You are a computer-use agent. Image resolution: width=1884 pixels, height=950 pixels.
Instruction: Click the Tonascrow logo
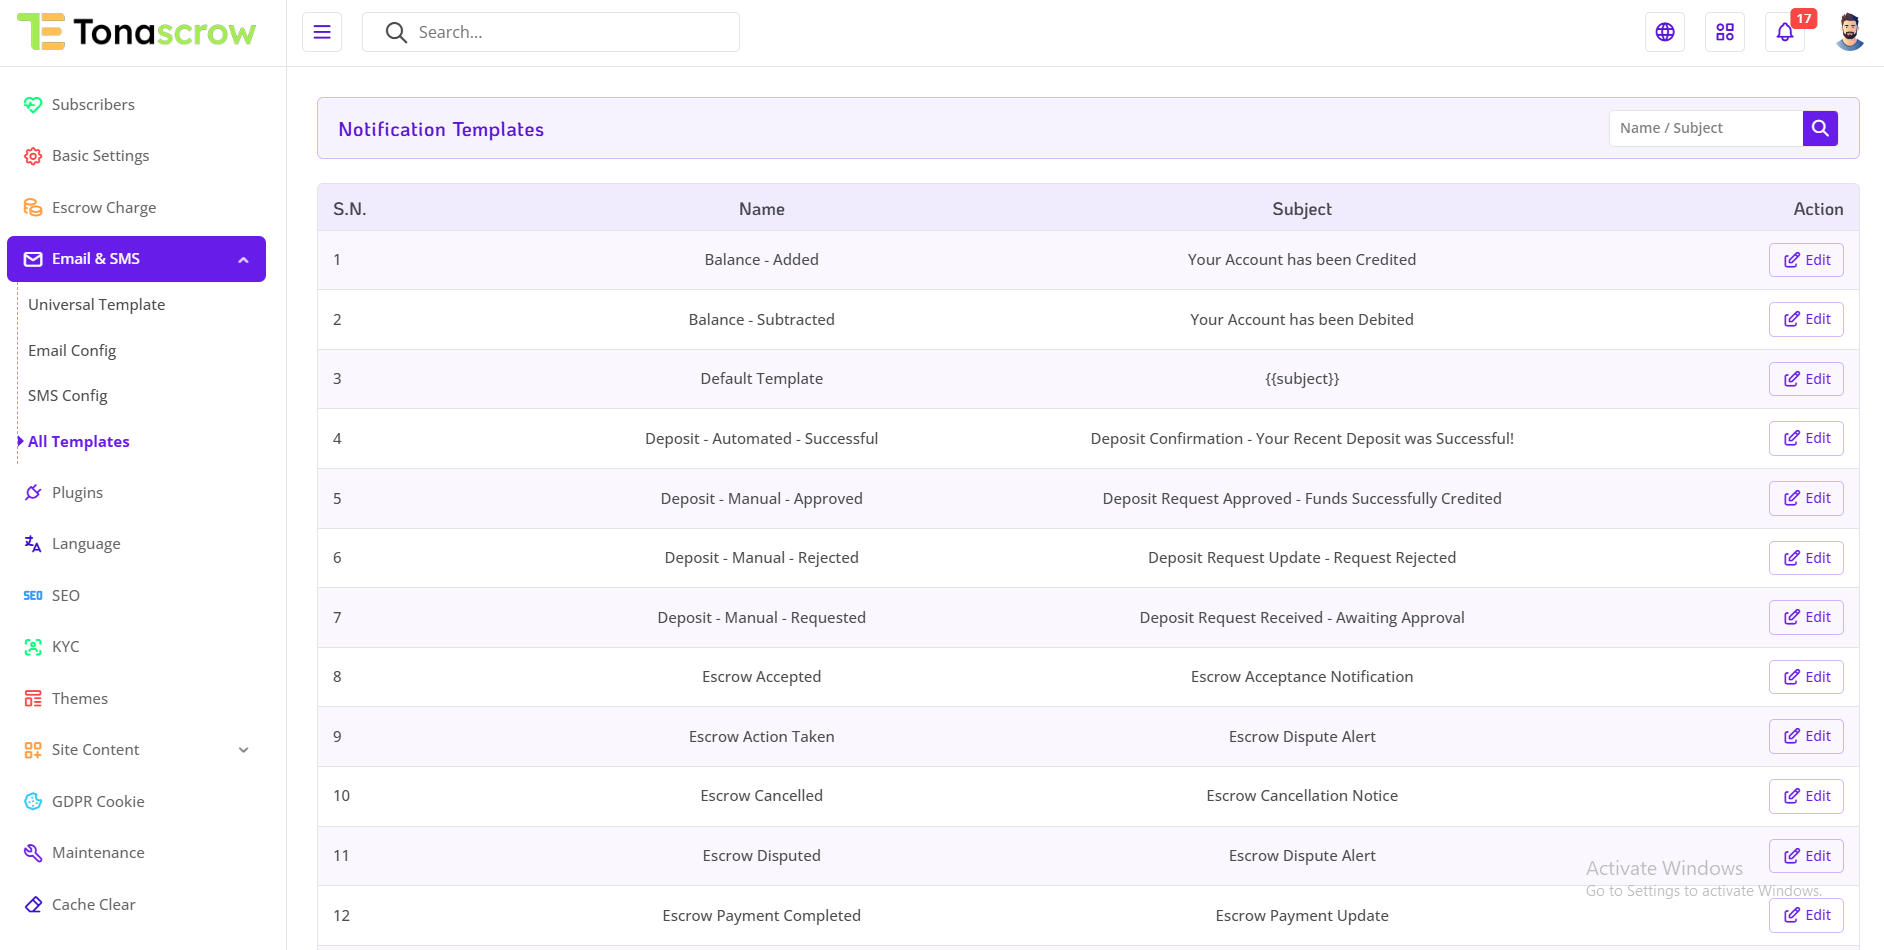[137, 32]
